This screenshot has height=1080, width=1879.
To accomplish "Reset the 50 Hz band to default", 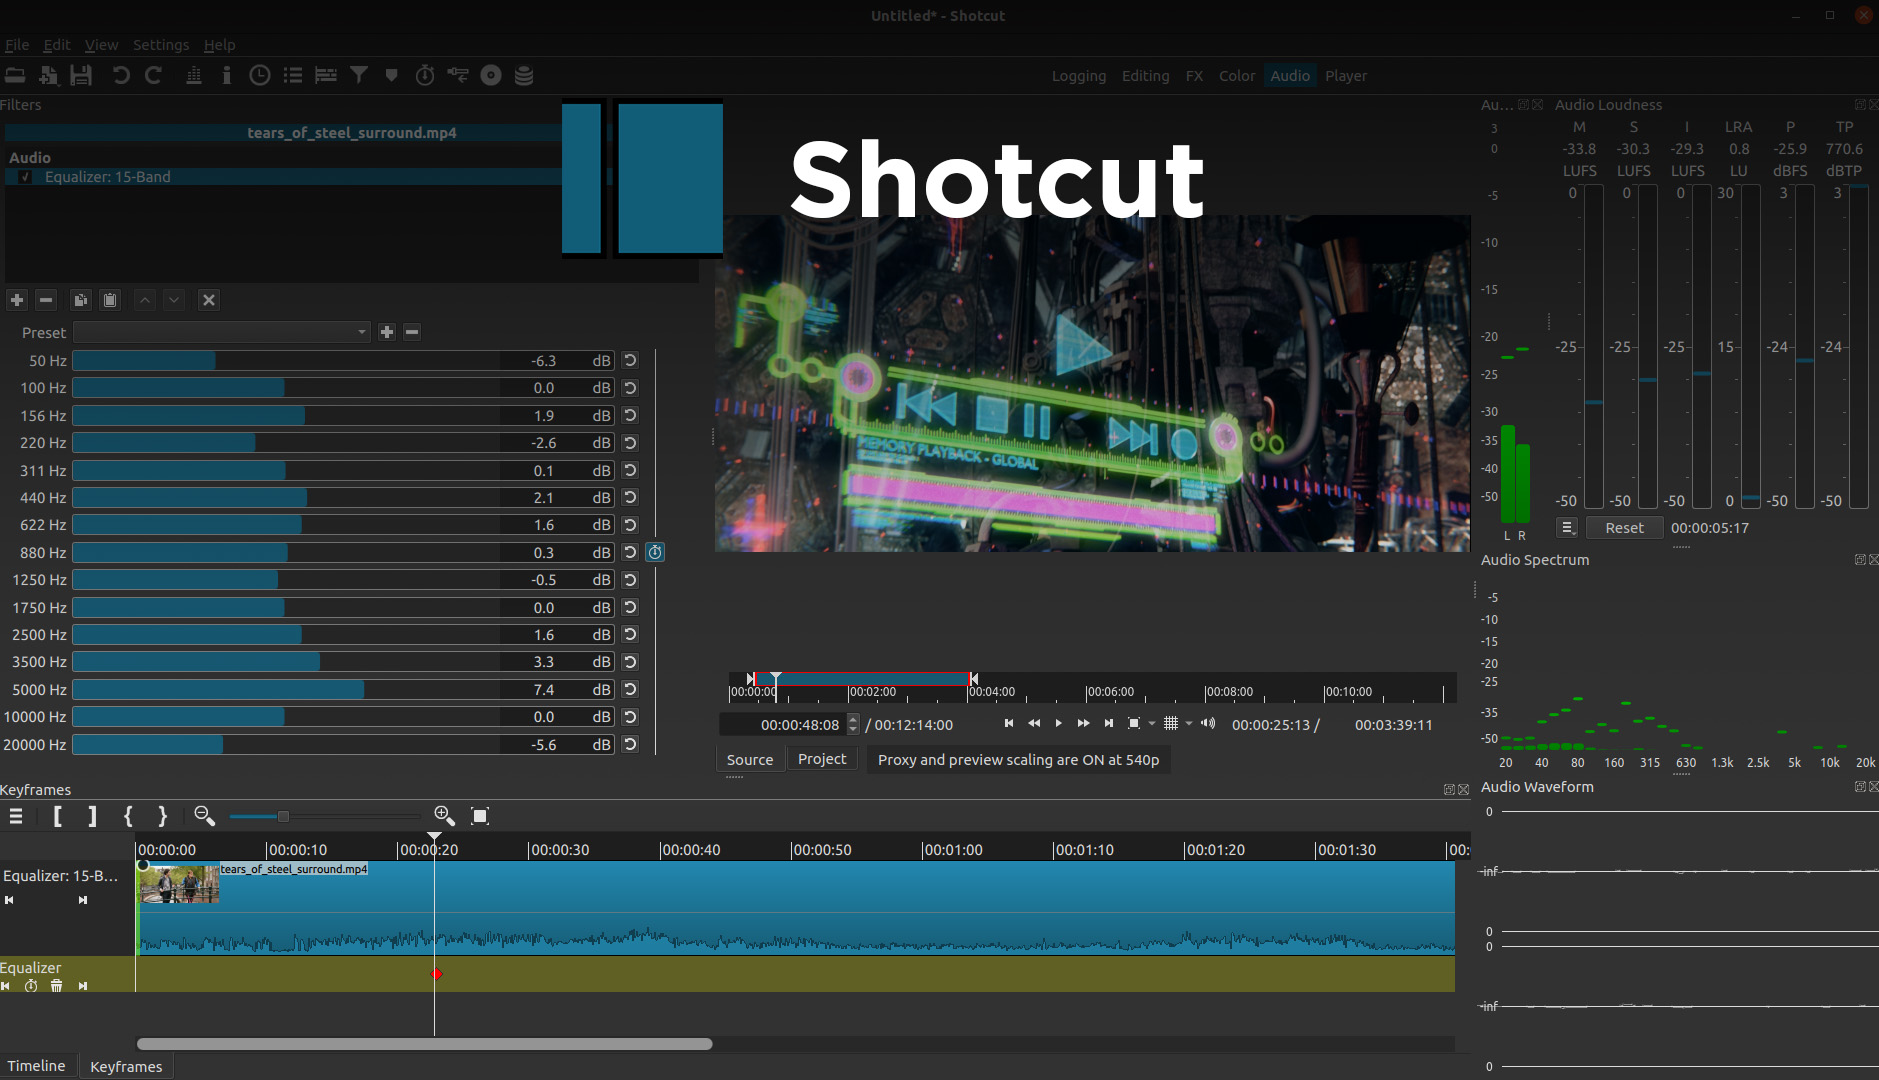I will pyautogui.click(x=630, y=361).
